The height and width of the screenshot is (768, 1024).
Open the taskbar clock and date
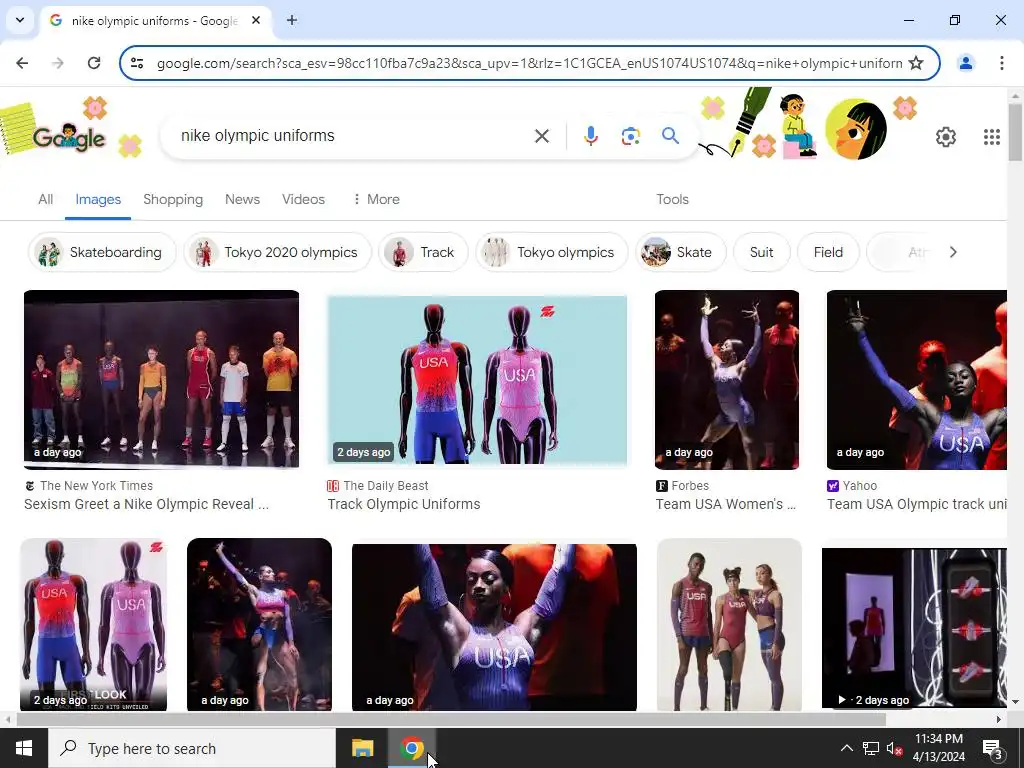tap(938, 748)
